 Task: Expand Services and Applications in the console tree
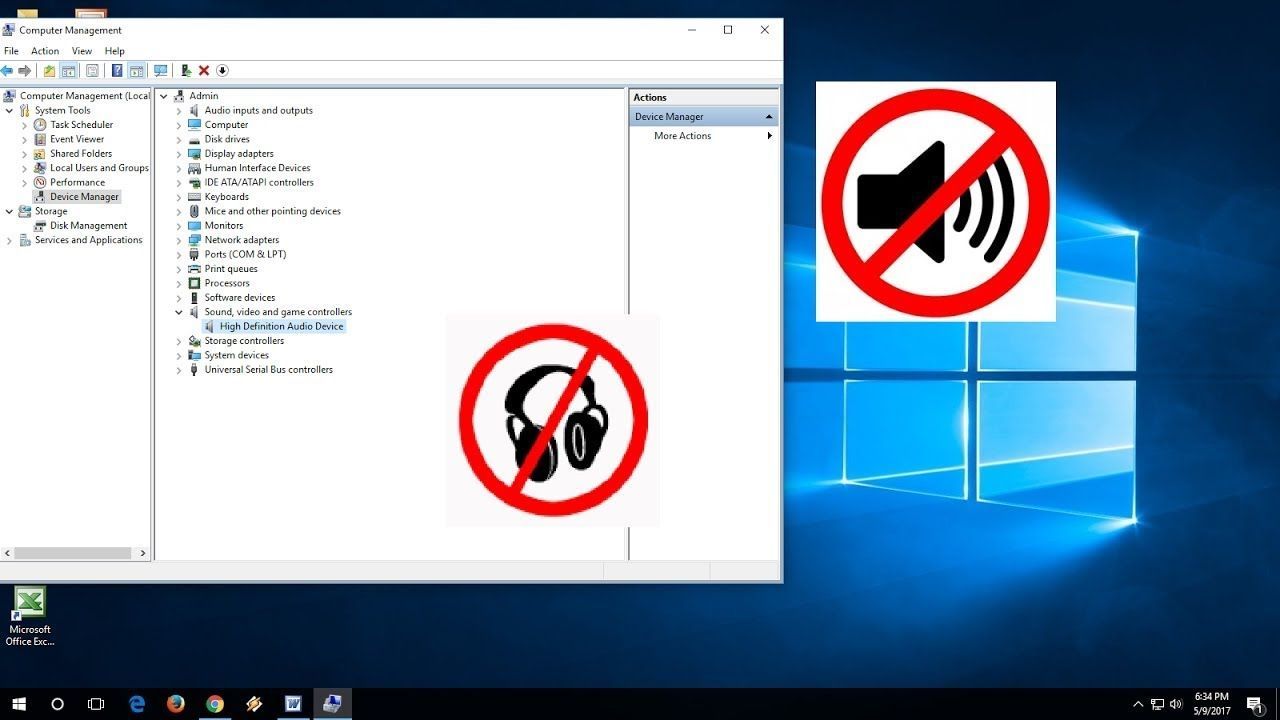pos(10,240)
